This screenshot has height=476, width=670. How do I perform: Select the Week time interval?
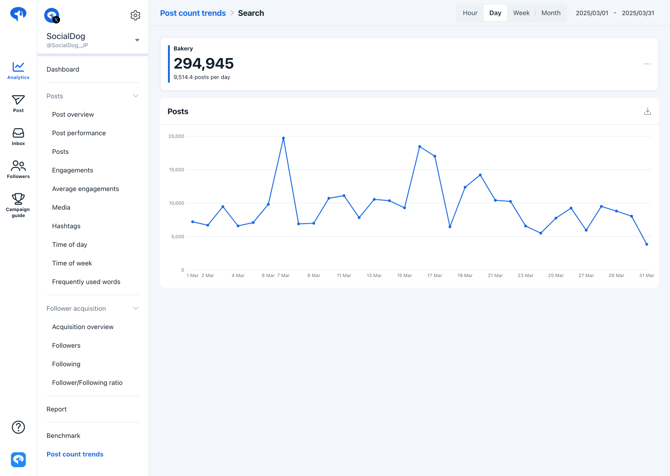tap(521, 13)
